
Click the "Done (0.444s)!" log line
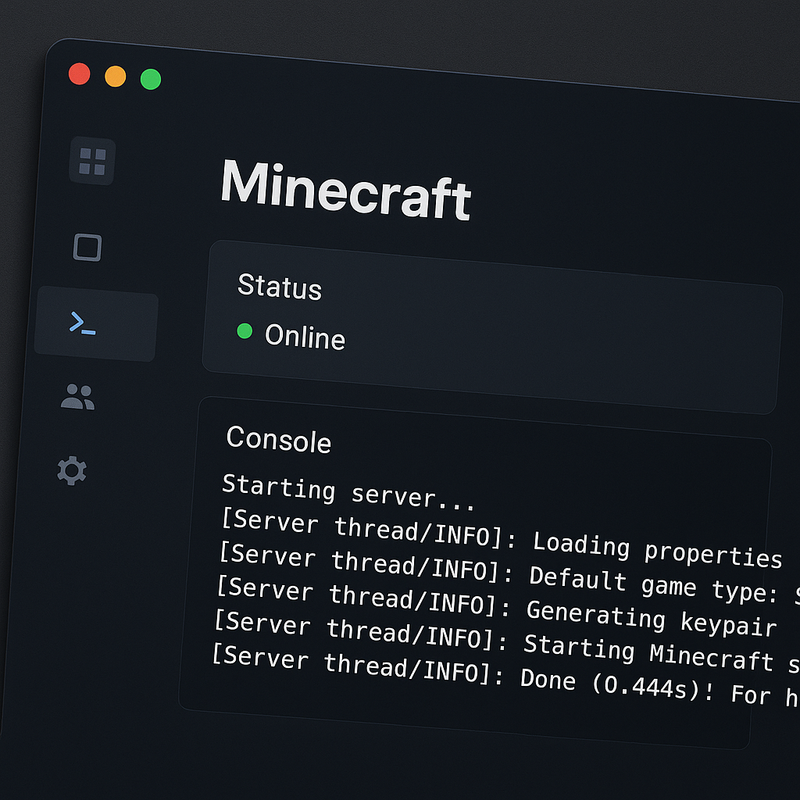(x=505, y=676)
